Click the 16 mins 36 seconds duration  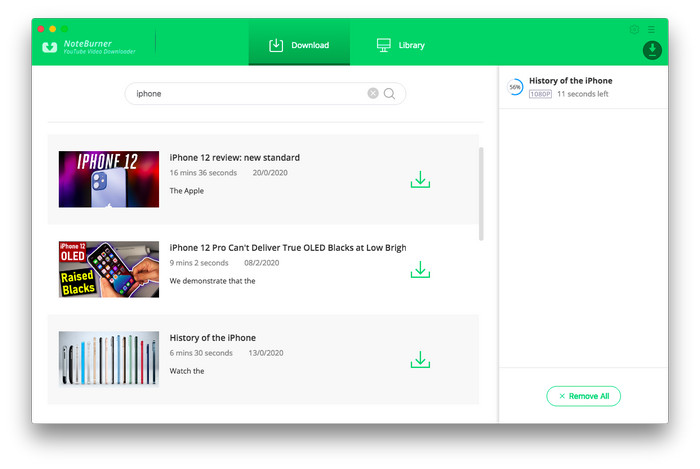coord(203,173)
